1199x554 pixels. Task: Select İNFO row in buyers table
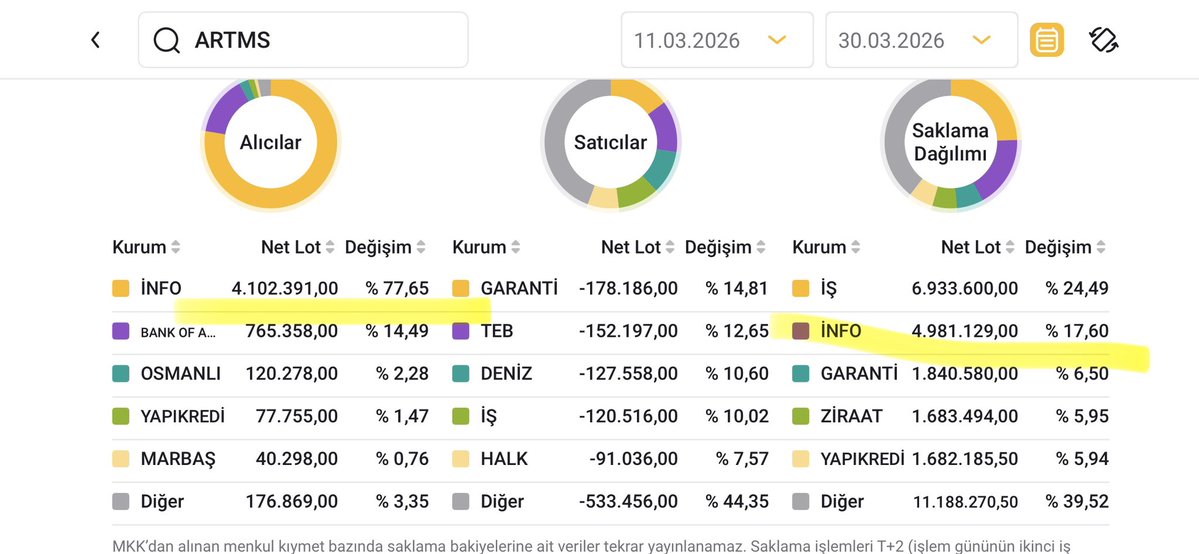[271, 288]
